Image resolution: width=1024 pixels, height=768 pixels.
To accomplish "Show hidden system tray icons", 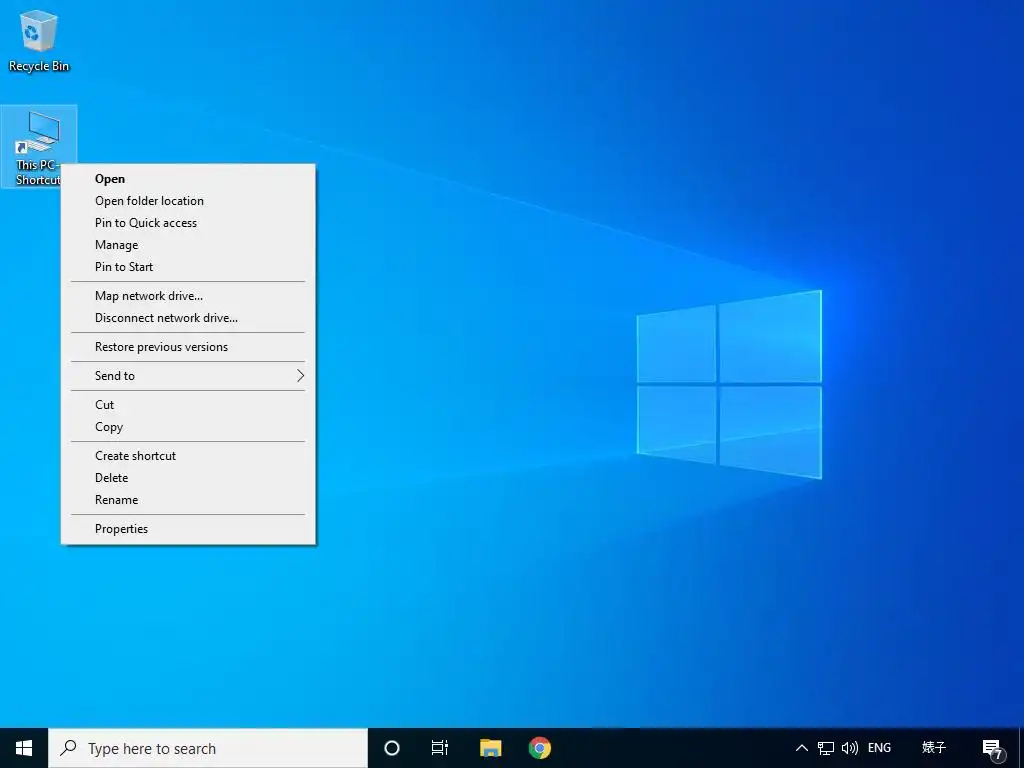I will click(801, 748).
